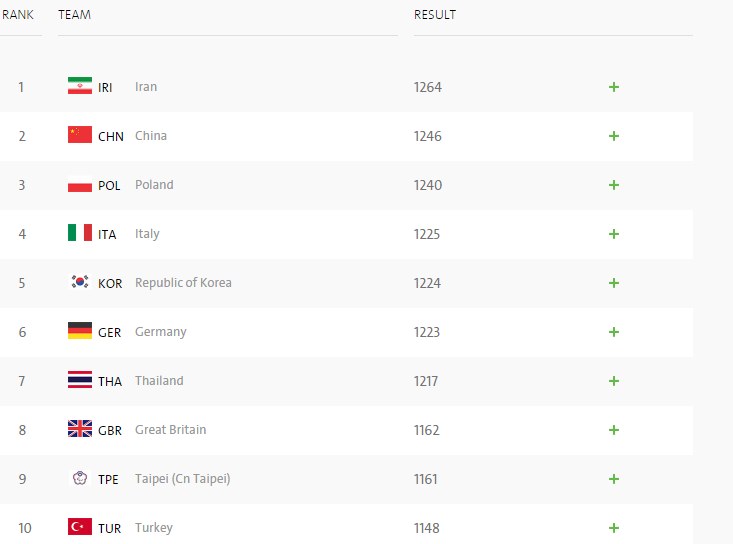Expand Iran's result details with plus icon
733x544 pixels.
pos(614,87)
